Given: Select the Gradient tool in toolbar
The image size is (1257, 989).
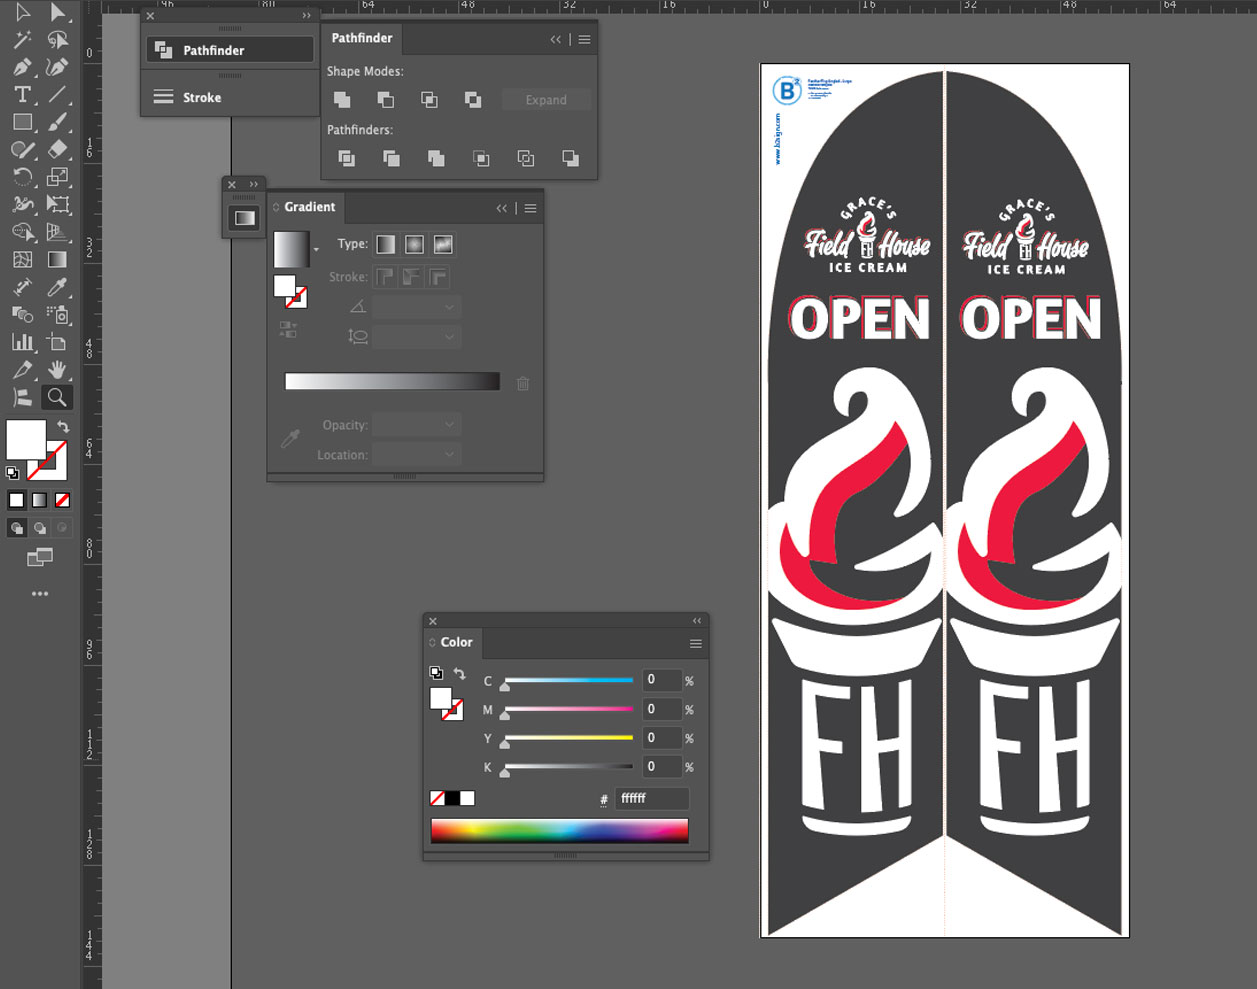Looking at the screenshot, I should pos(58,259).
